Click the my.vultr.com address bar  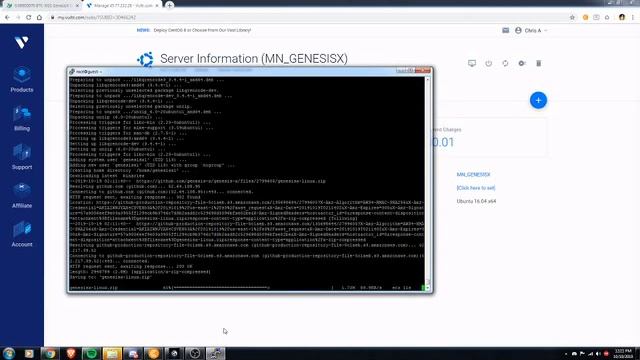click(306, 18)
